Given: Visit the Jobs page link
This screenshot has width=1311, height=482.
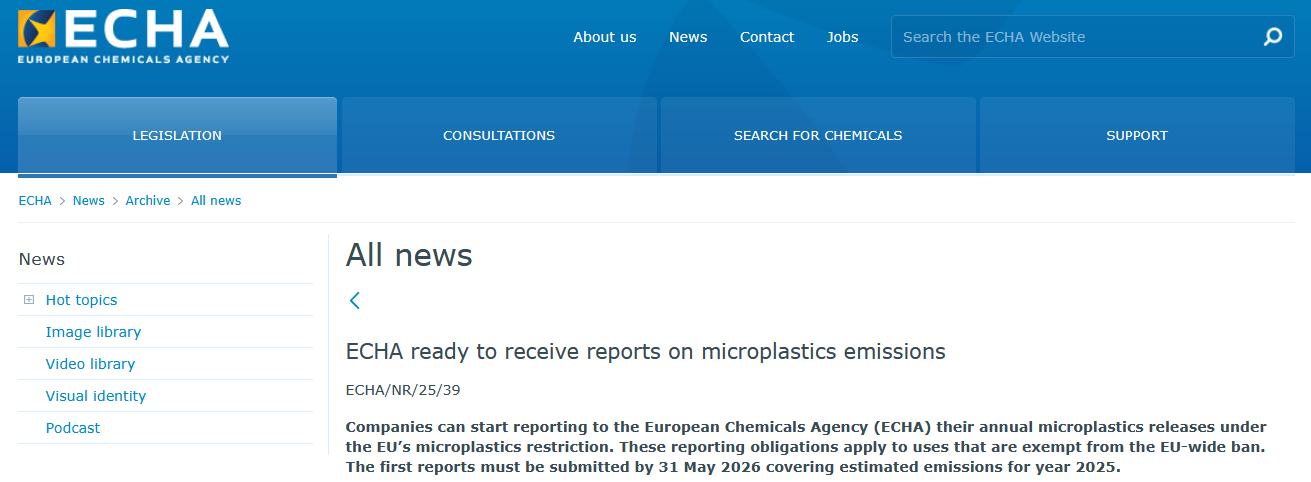Looking at the screenshot, I should [x=842, y=37].
